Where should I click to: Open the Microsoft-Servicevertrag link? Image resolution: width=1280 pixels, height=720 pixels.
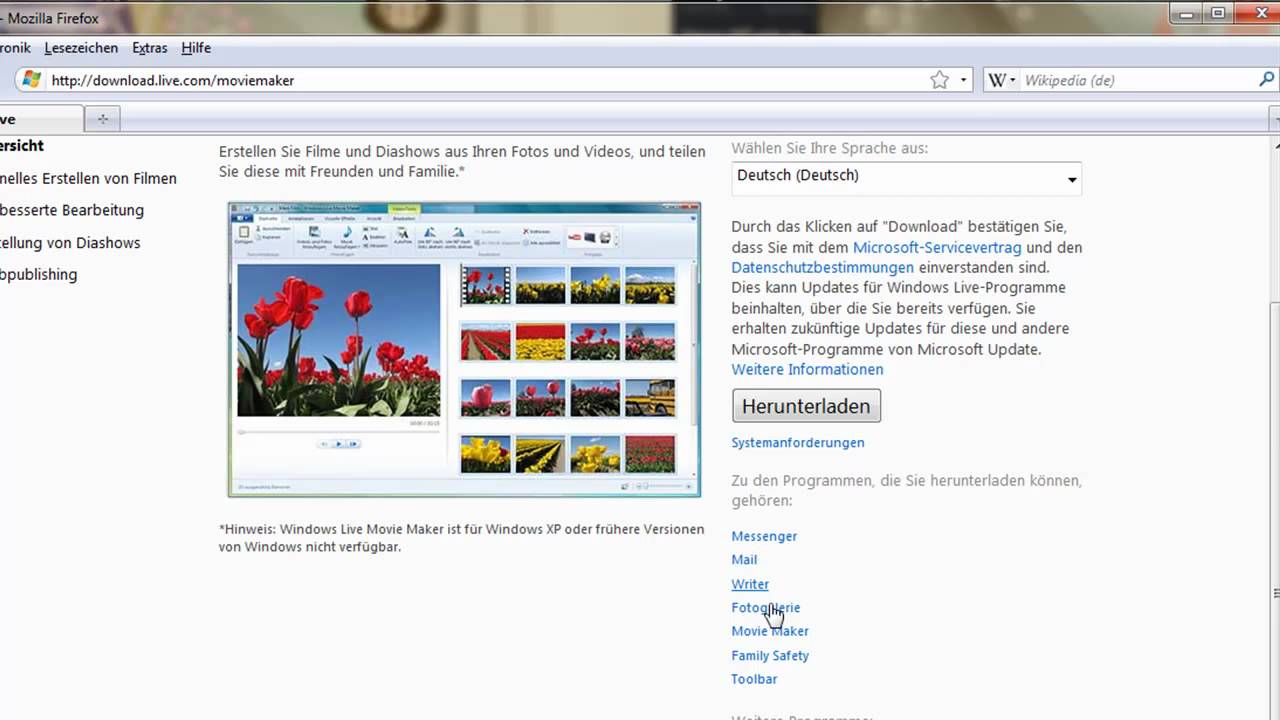click(937, 247)
